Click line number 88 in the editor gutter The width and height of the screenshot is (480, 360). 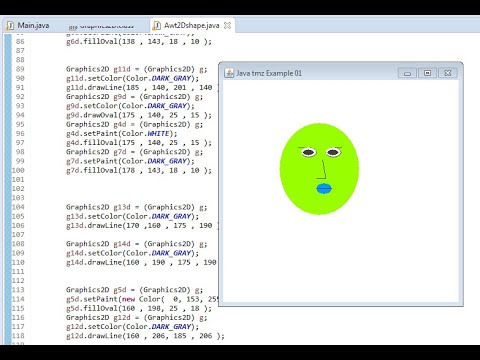pos(20,60)
